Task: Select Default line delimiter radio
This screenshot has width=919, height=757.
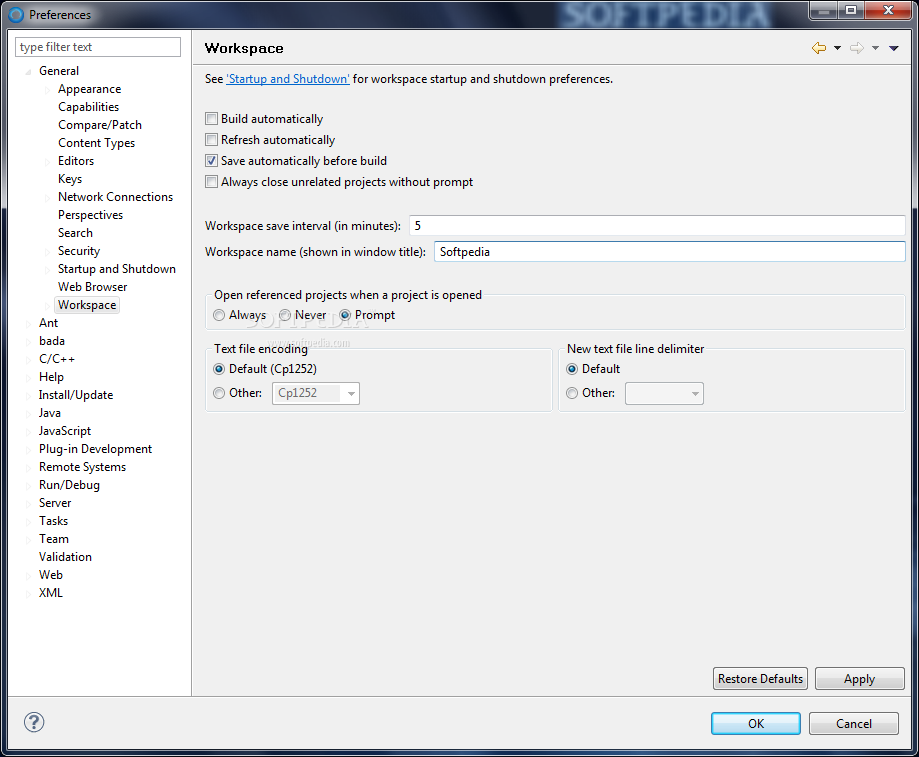Action: point(572,369)
